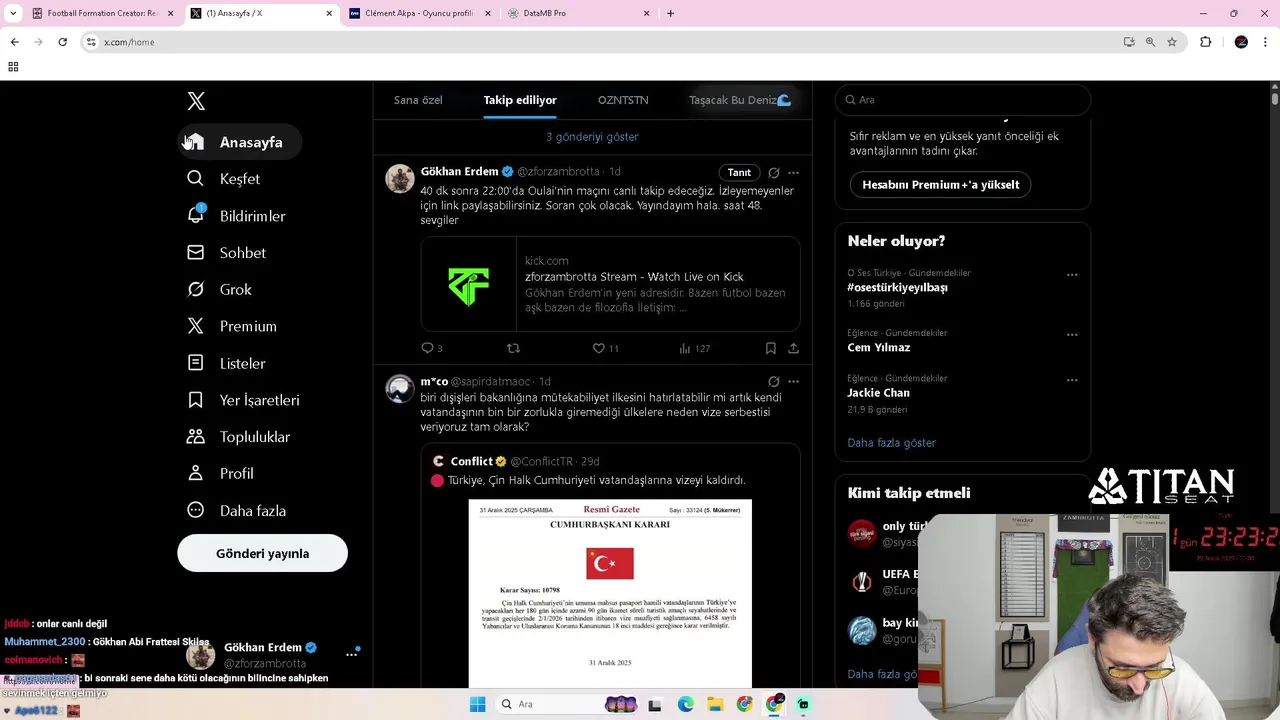The width and height of the screenshot is (1280, 720).
Task: Open File Explorer from taskbar
Action: pyautogui.click(x=715, y=704)
